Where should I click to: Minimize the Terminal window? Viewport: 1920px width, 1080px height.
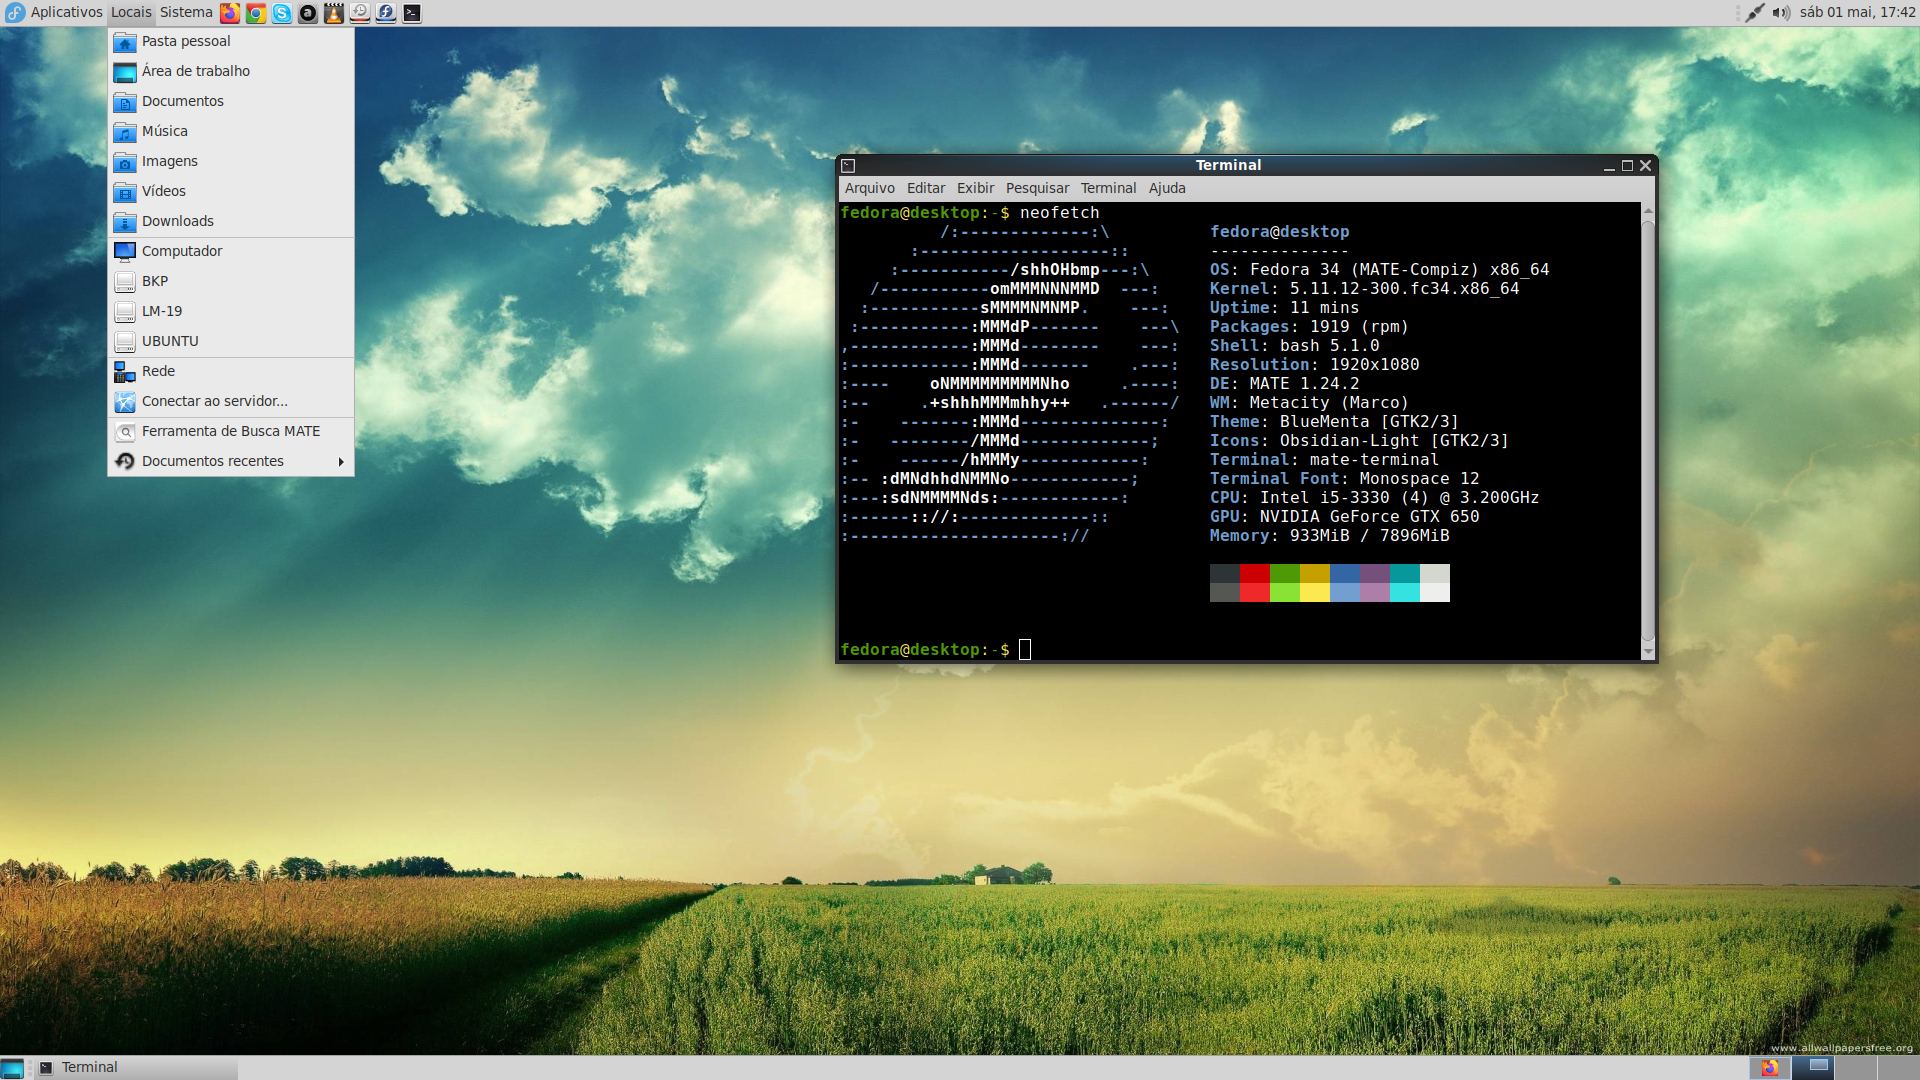pyautogui.click(x=1609, y=166)
